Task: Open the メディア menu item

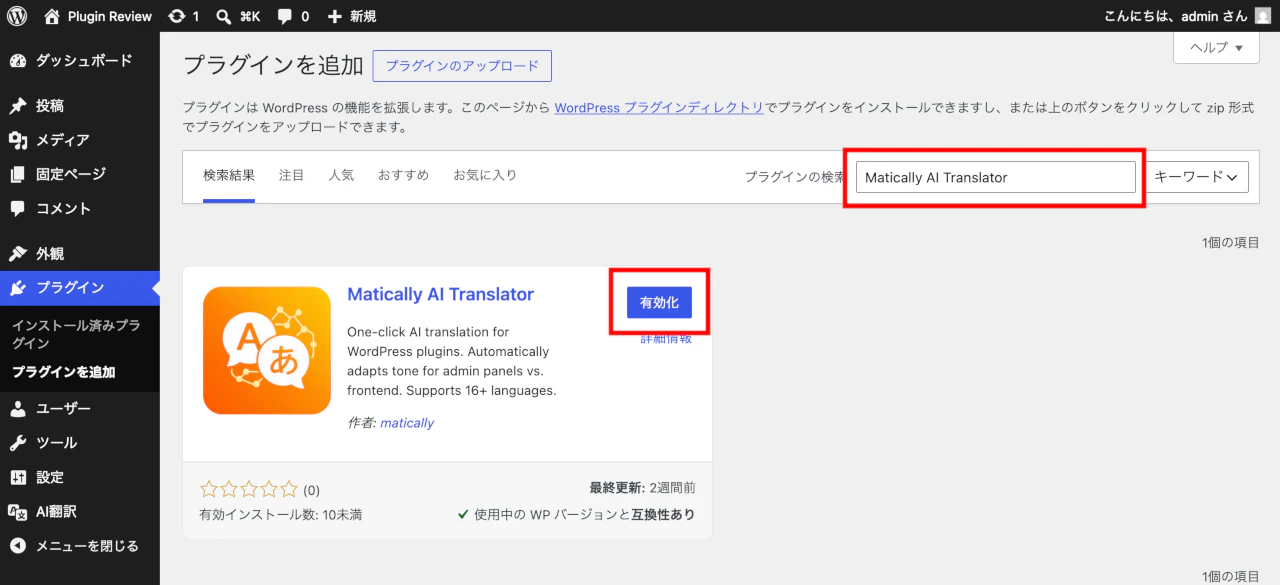Action: (x=80, y=140)
